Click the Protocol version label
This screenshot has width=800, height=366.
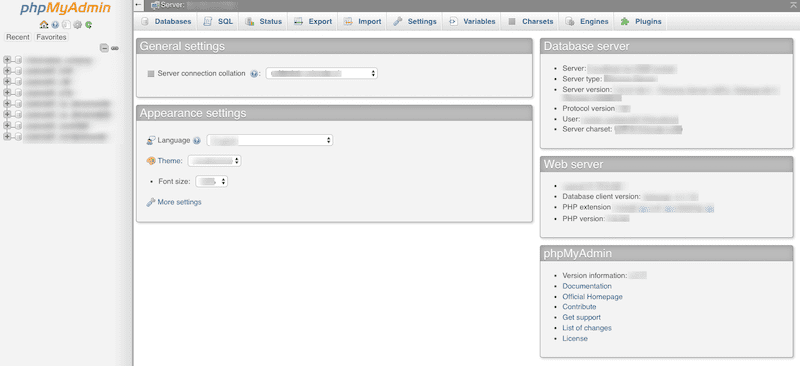pos(588,109)
